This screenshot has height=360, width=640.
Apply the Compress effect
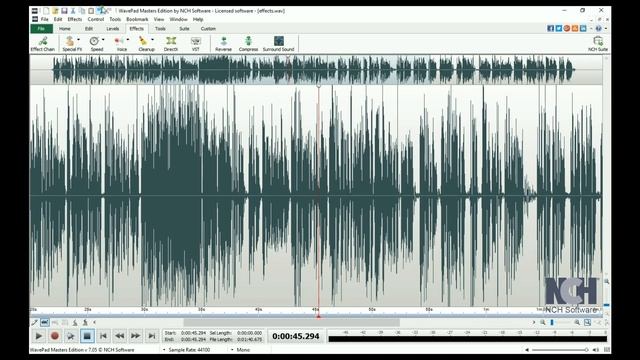(248, 44)
